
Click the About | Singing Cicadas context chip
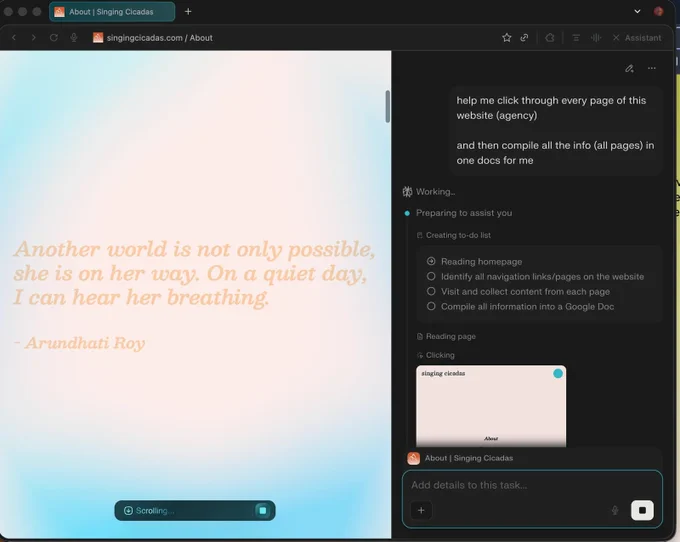pos(461,458)
